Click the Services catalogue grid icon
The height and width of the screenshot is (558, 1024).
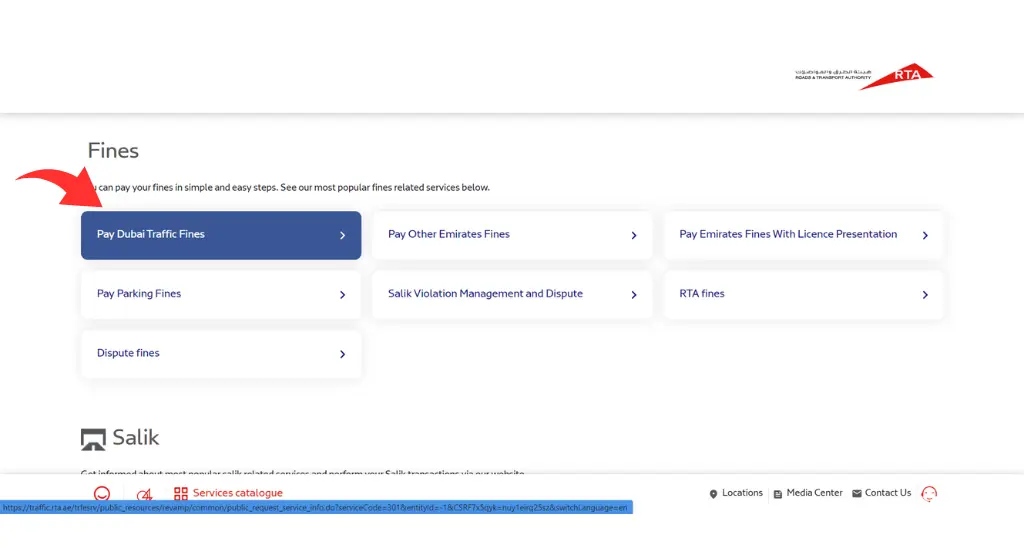tap(181, 493)
